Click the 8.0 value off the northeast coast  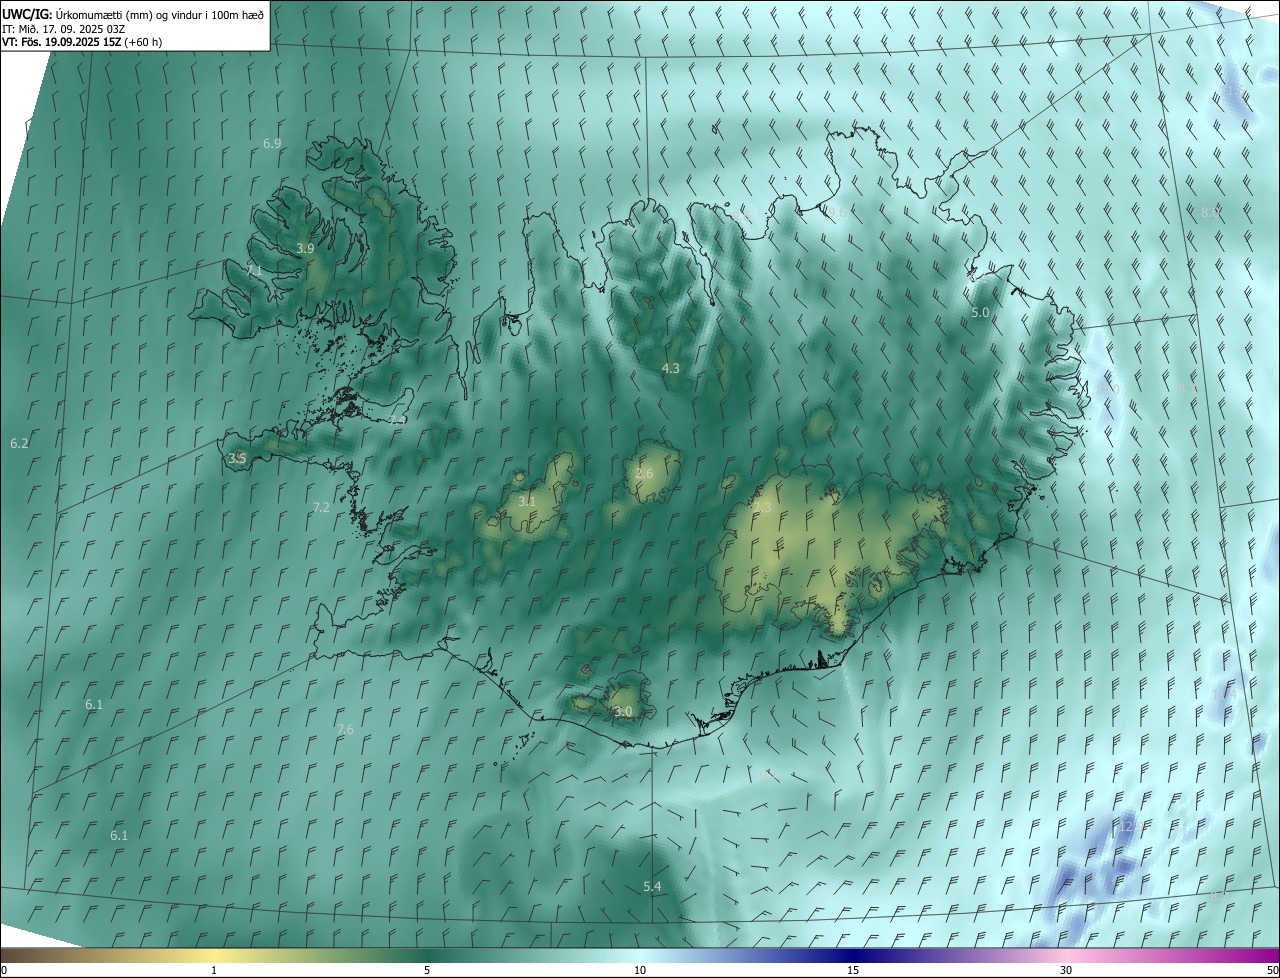pyautogui.click(x=1210, y=213)
